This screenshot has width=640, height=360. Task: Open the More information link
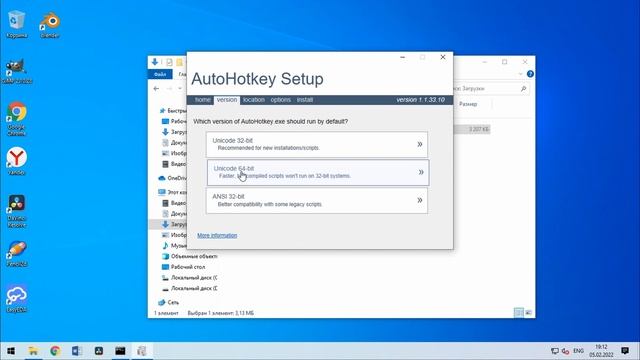(217, 236)
